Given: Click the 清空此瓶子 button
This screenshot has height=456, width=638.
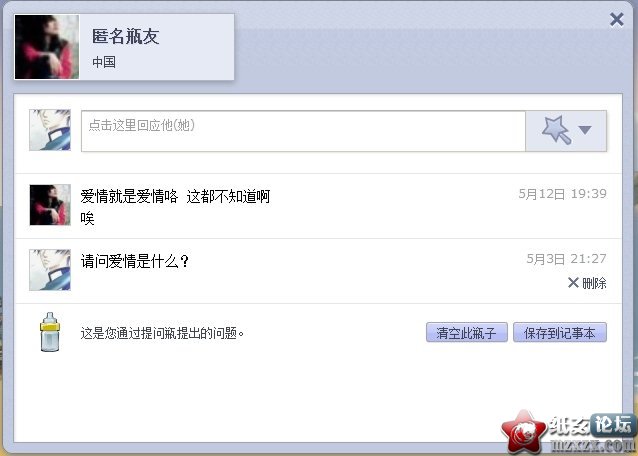Looking at the screenshot, I should tap(466, 333).
